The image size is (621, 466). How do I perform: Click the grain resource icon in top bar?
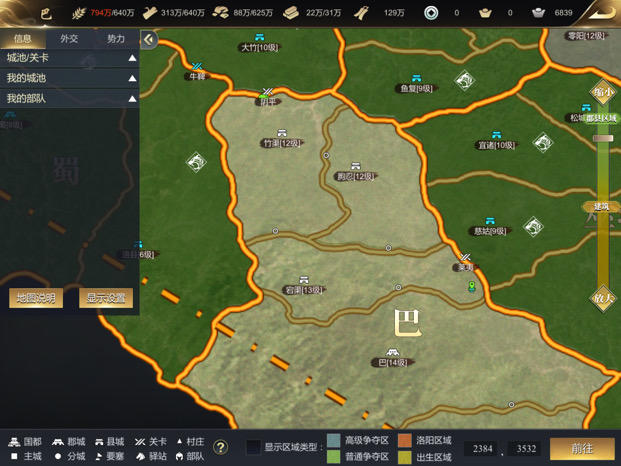(x=79, y=13)
